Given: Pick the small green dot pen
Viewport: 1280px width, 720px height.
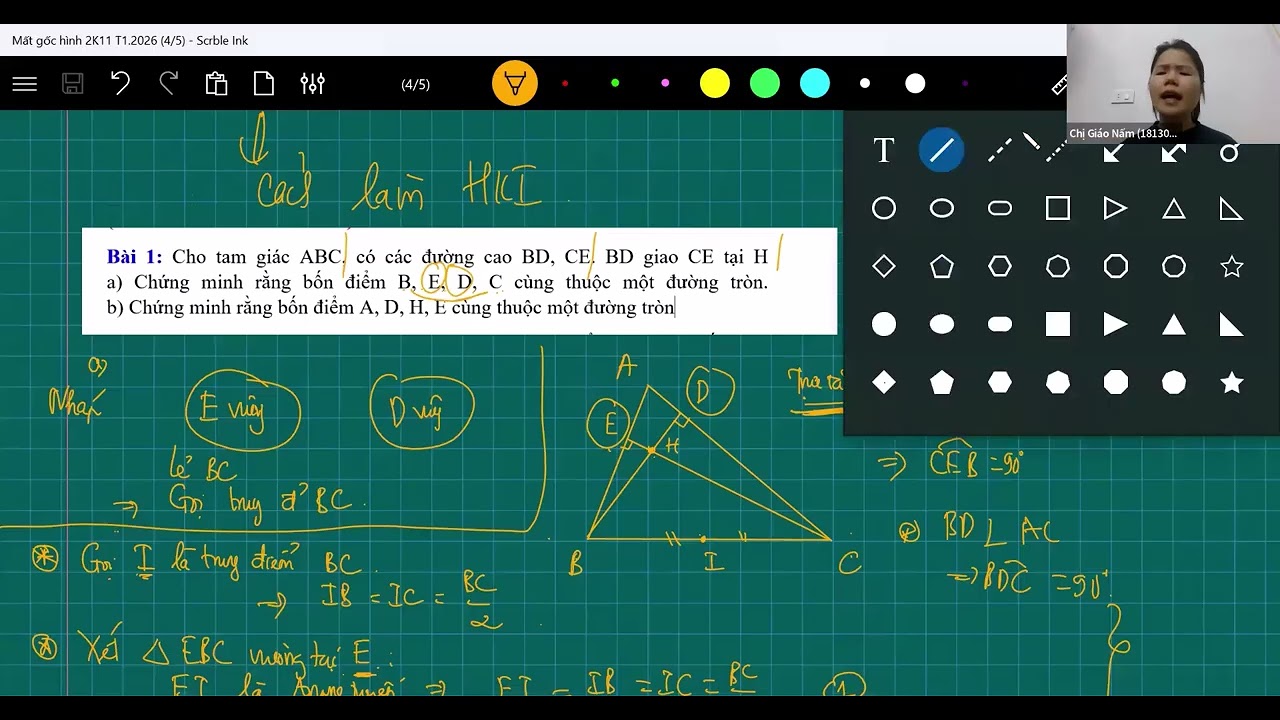Looking at the screenshot, I should [x=615, y=83].
